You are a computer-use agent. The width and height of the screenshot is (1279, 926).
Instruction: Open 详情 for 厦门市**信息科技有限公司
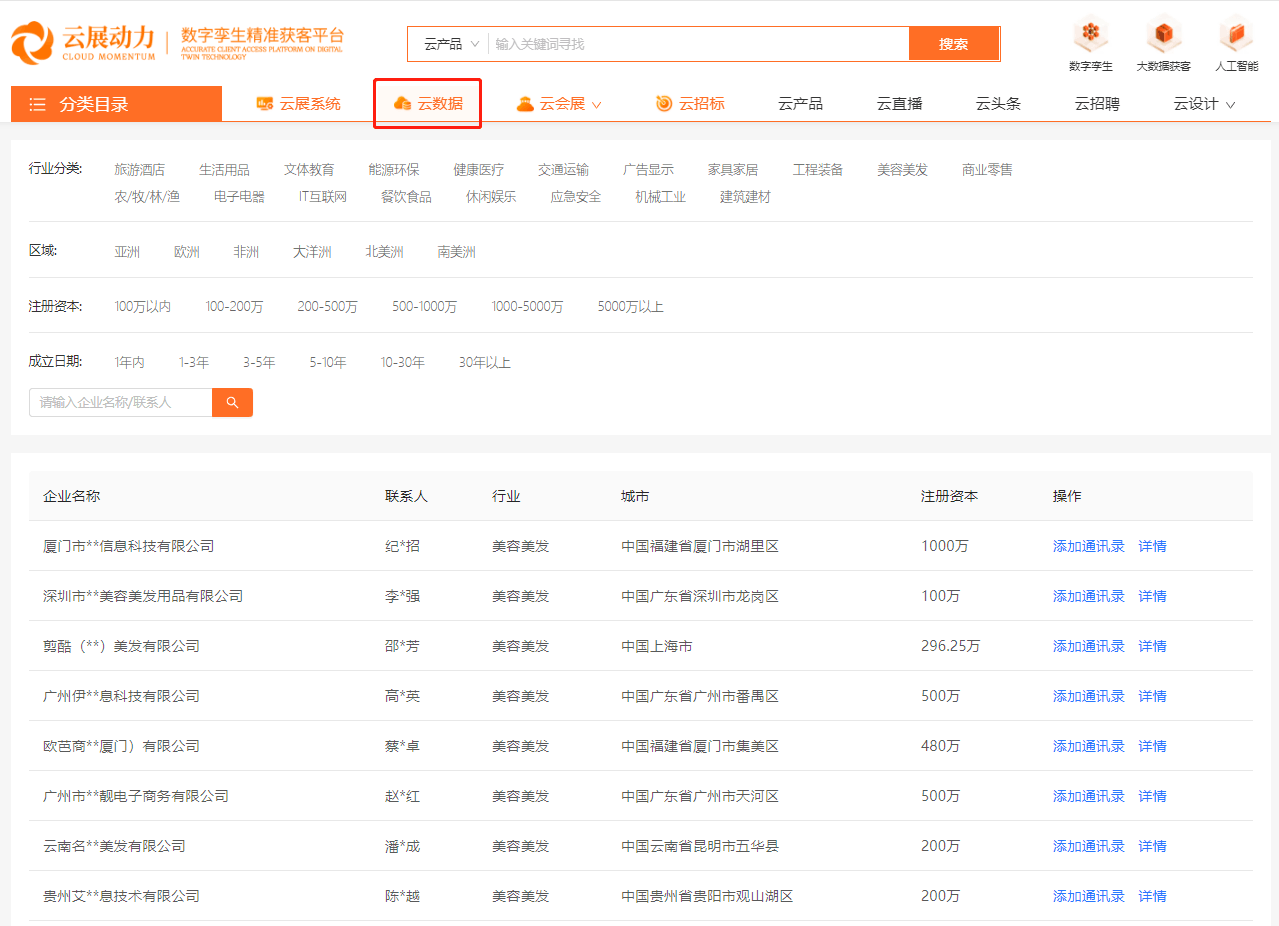click(1151, 546)
